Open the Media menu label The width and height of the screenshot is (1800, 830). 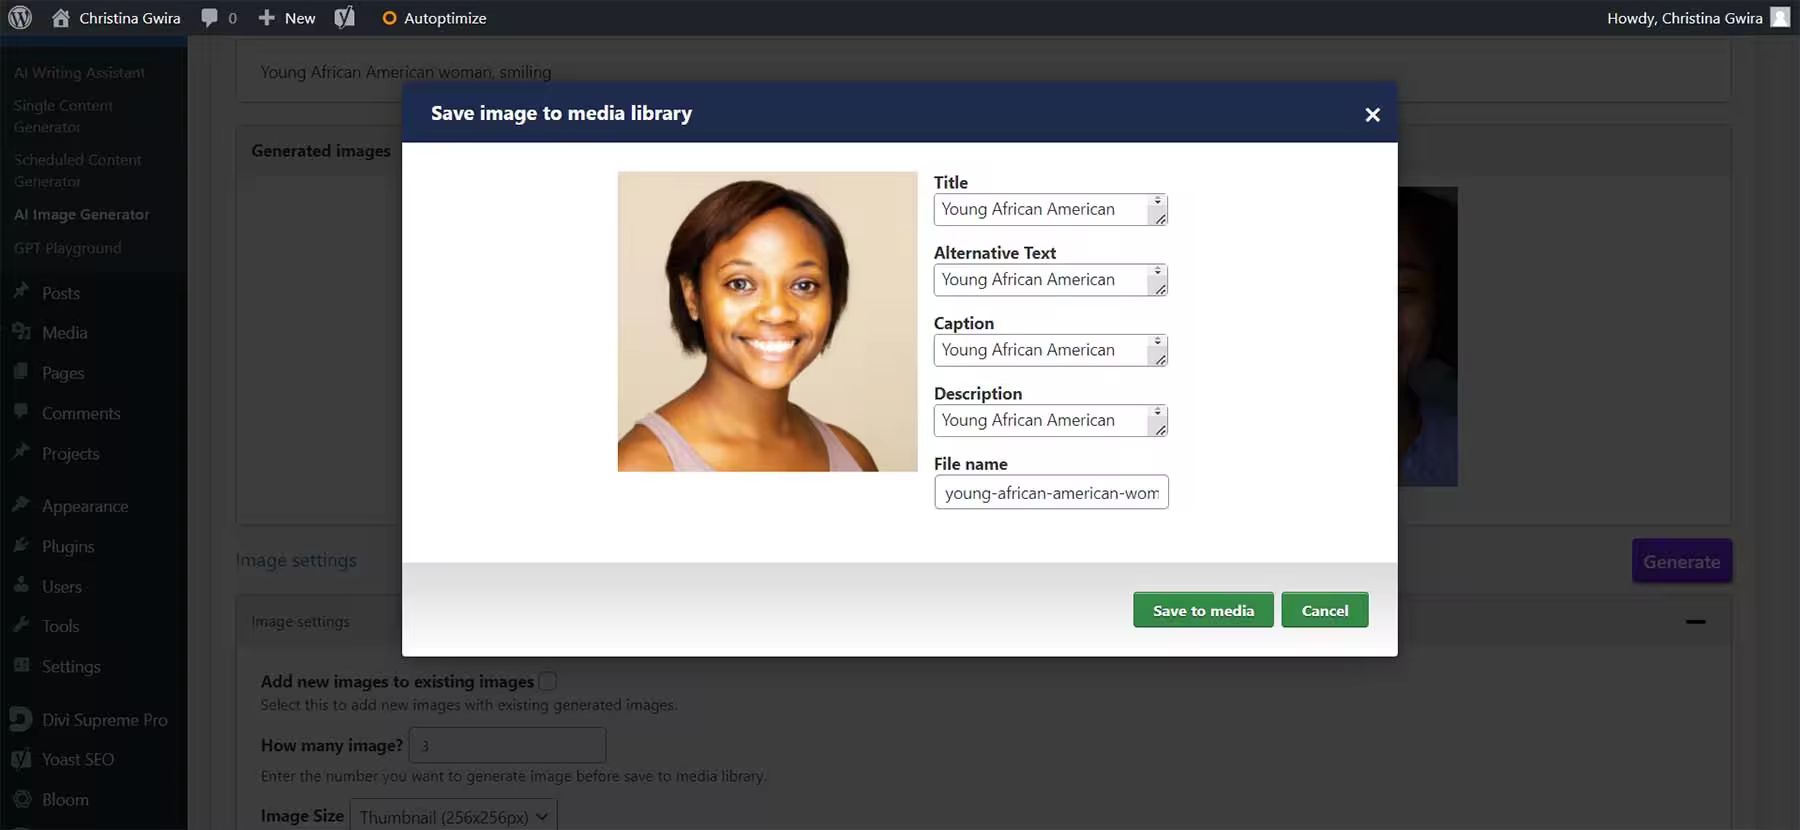(x=65, y=333)
